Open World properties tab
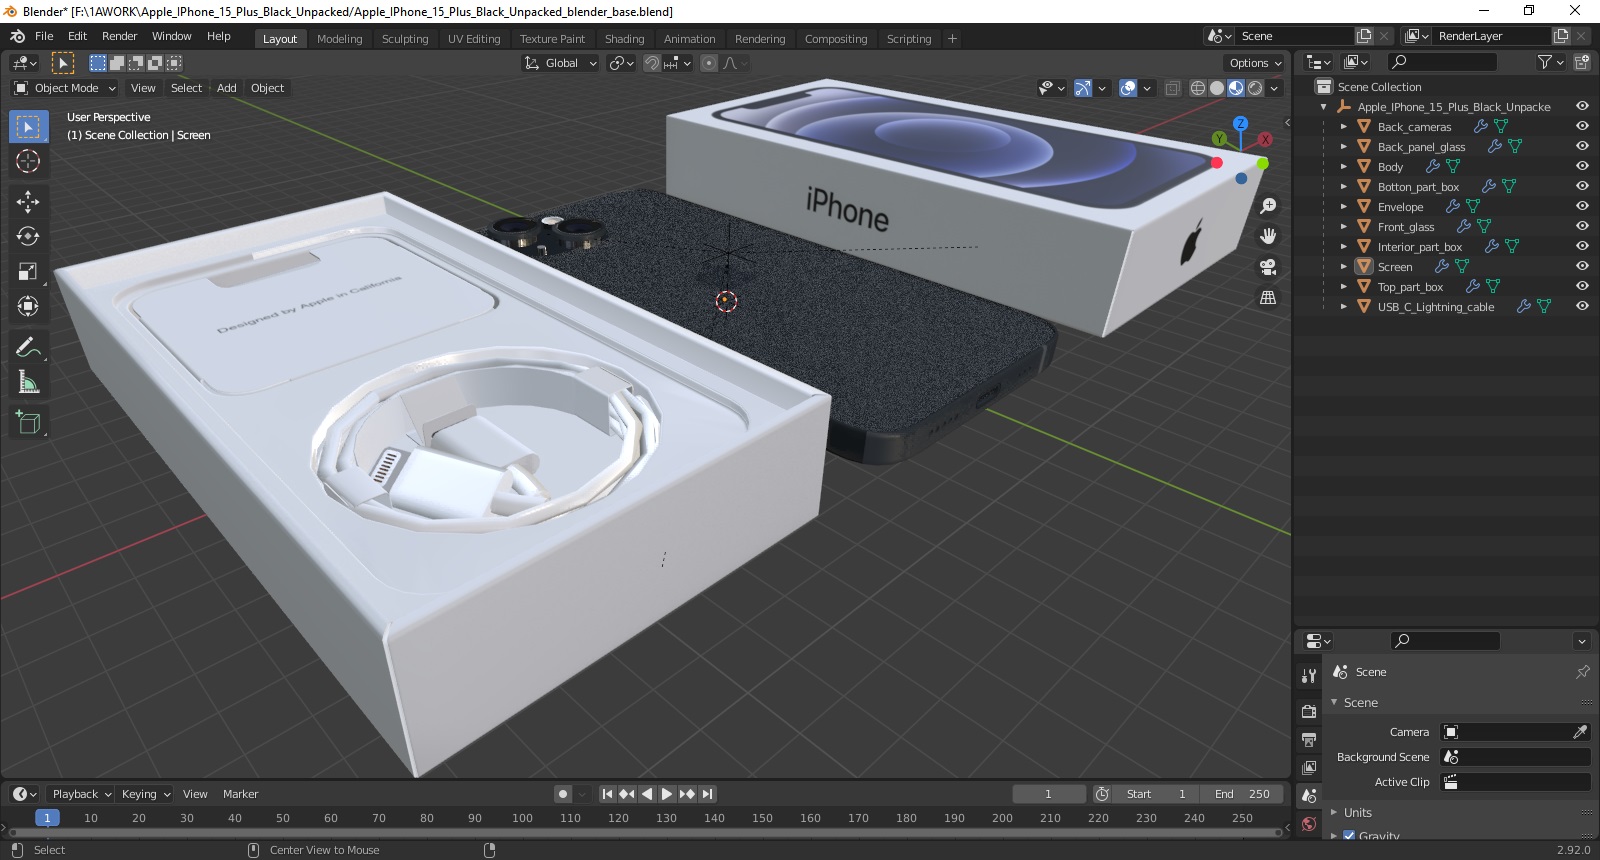Viewport: 1600px width, 860px height. (1309, 824)
